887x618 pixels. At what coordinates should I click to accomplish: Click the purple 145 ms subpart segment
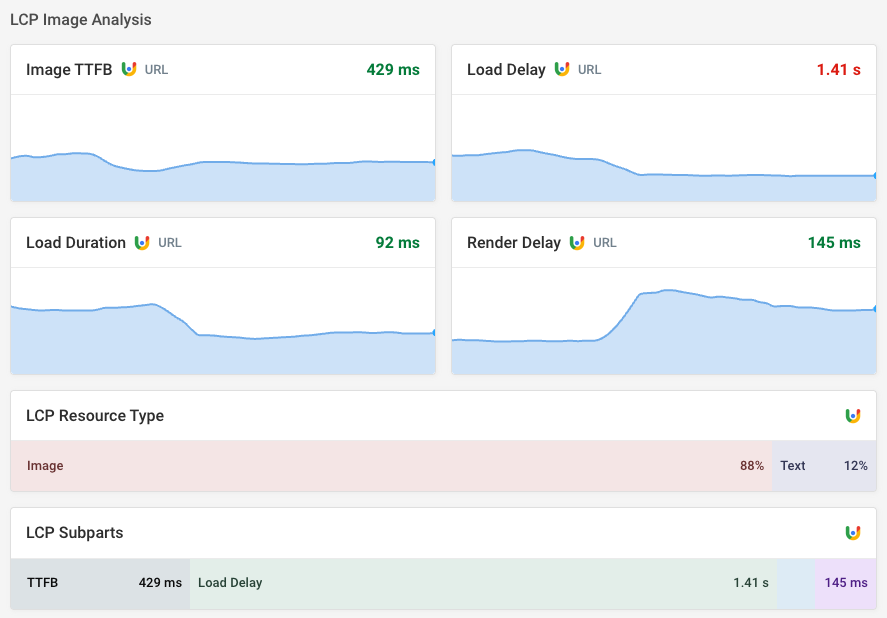click(845, 583)
